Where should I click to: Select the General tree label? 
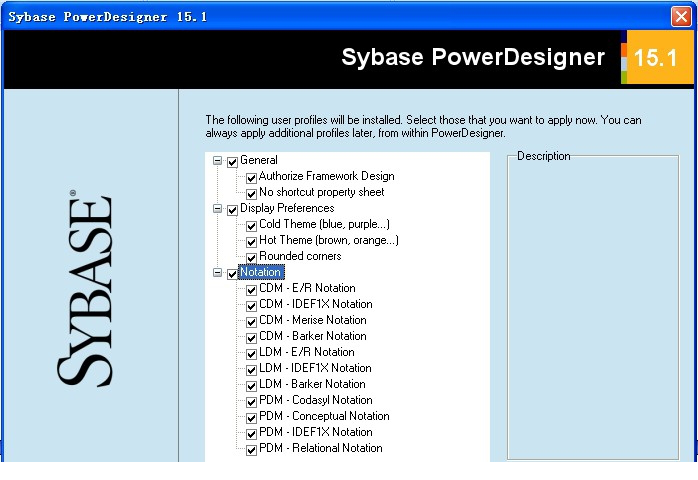click(259, 160)
